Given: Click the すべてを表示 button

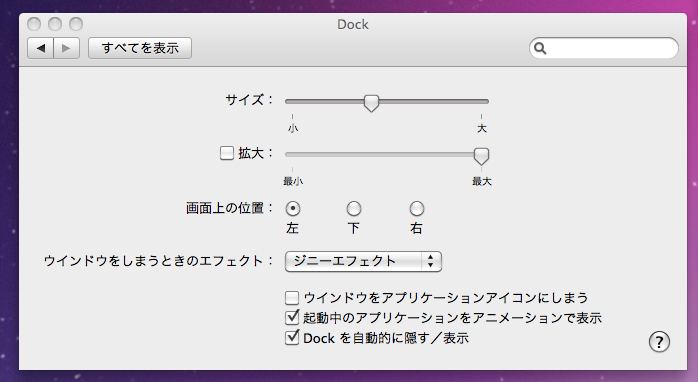Looking at the screenshot, I should coord(140,48).
